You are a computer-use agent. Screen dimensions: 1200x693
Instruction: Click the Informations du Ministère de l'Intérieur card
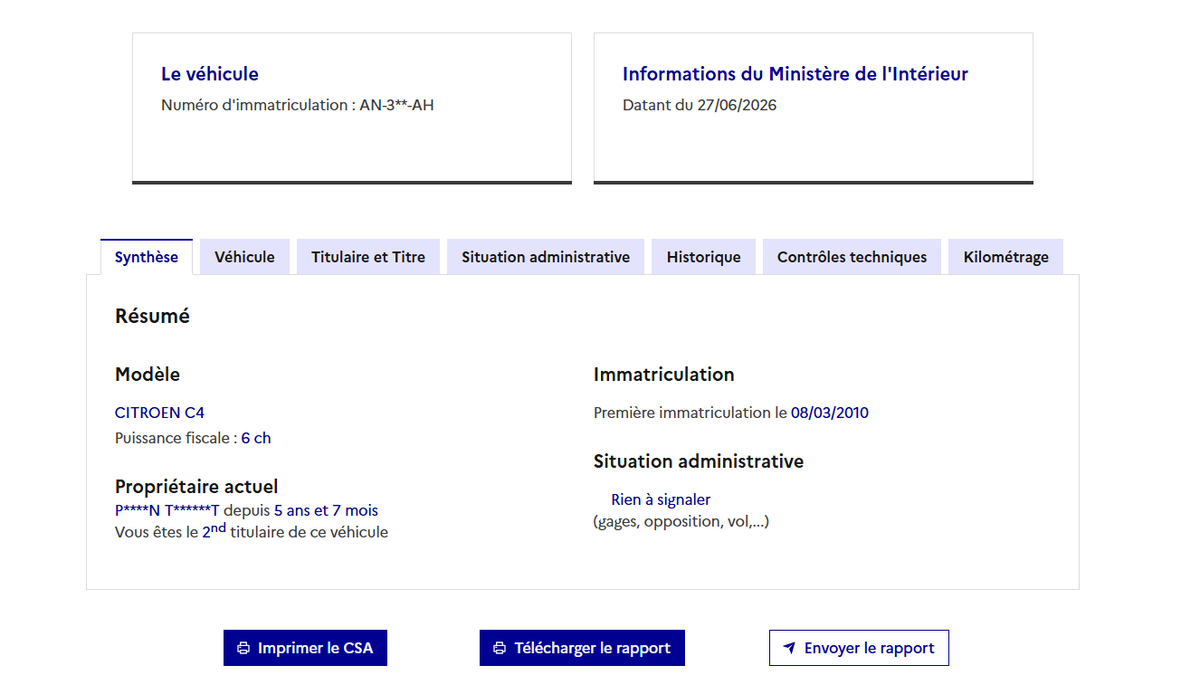click(813, 108)
